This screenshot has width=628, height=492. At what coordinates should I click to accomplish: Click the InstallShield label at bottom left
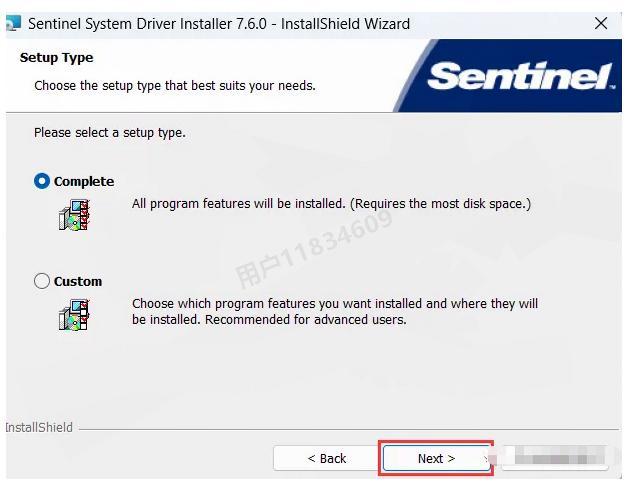pyautogui.click(x=39, y=427)
